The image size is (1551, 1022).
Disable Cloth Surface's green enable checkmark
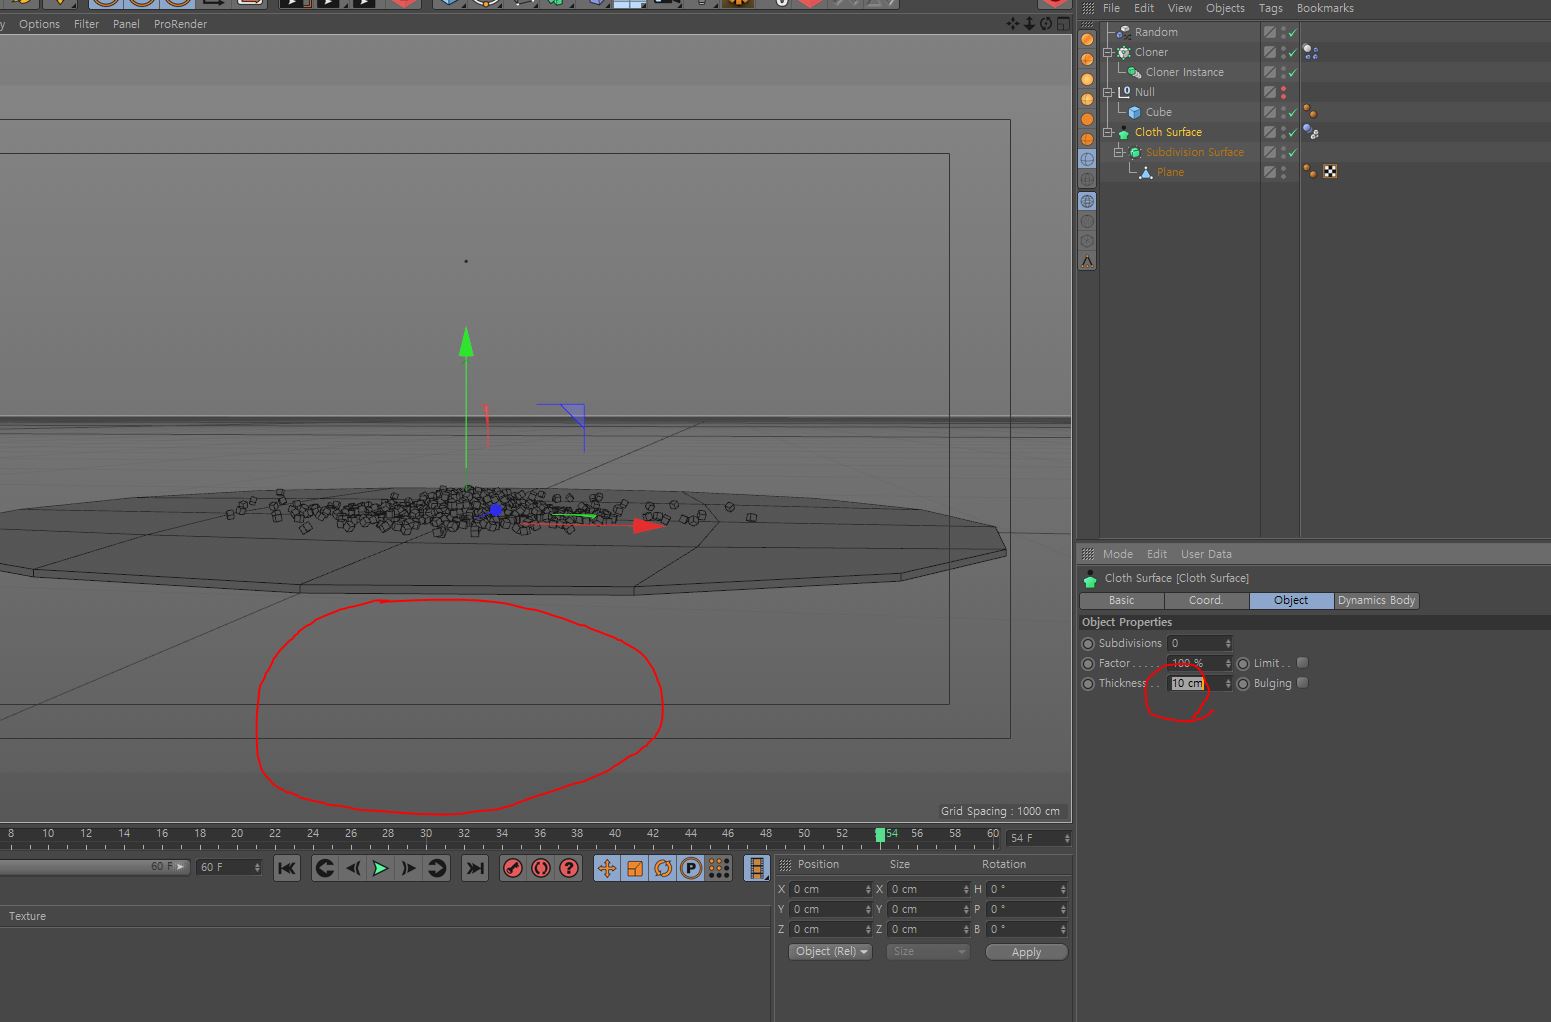click(1293, 132)
